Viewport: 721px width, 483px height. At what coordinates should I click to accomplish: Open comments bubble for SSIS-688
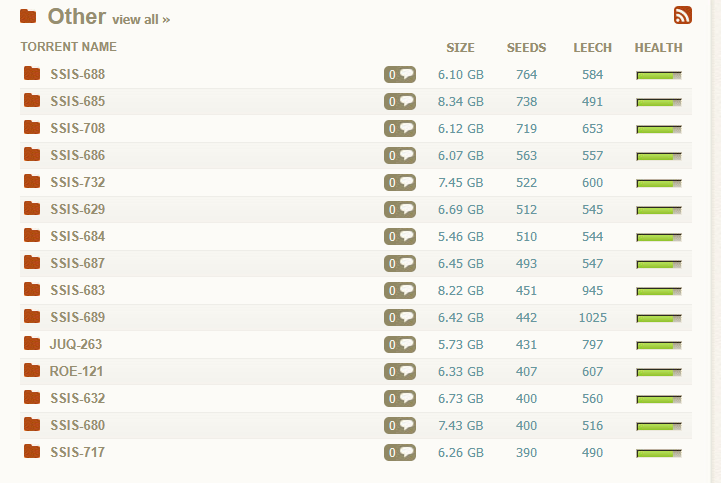400,75
